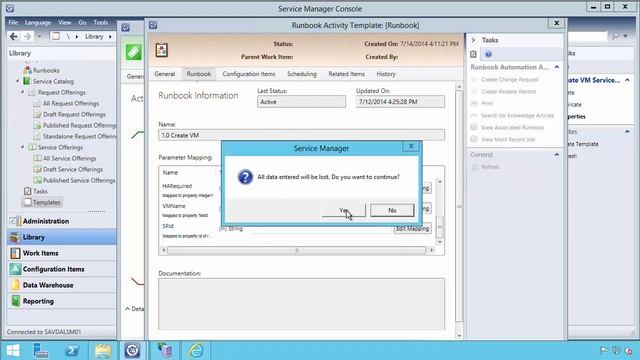The width and height of the screenshot is (640, 360).
Task: Open the View menu
Action: [64, 22]
